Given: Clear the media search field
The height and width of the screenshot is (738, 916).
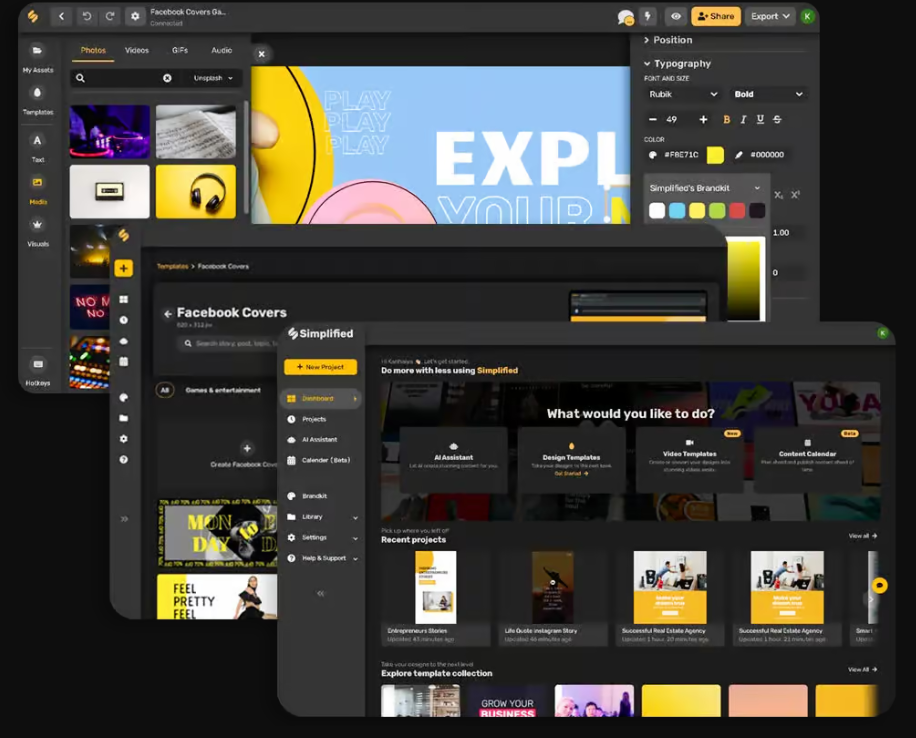Looking at the screenshot, I should [167, 78].
